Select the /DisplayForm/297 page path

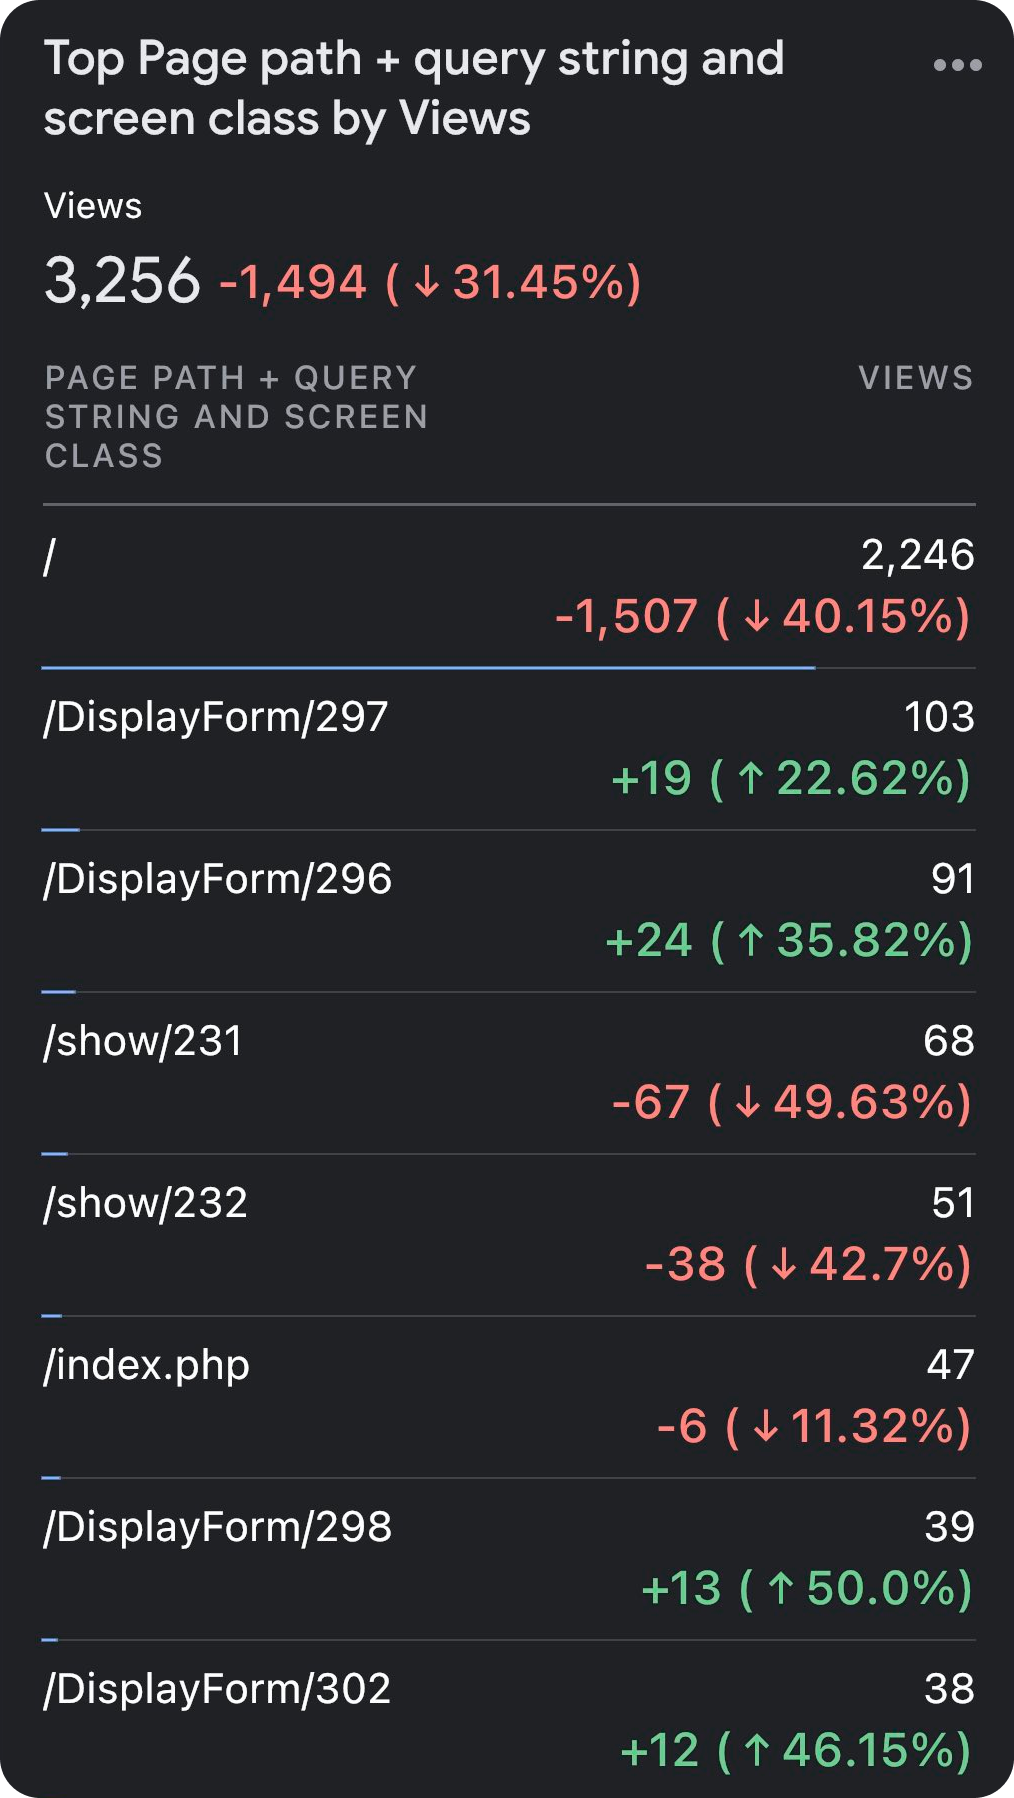point(215,717)
